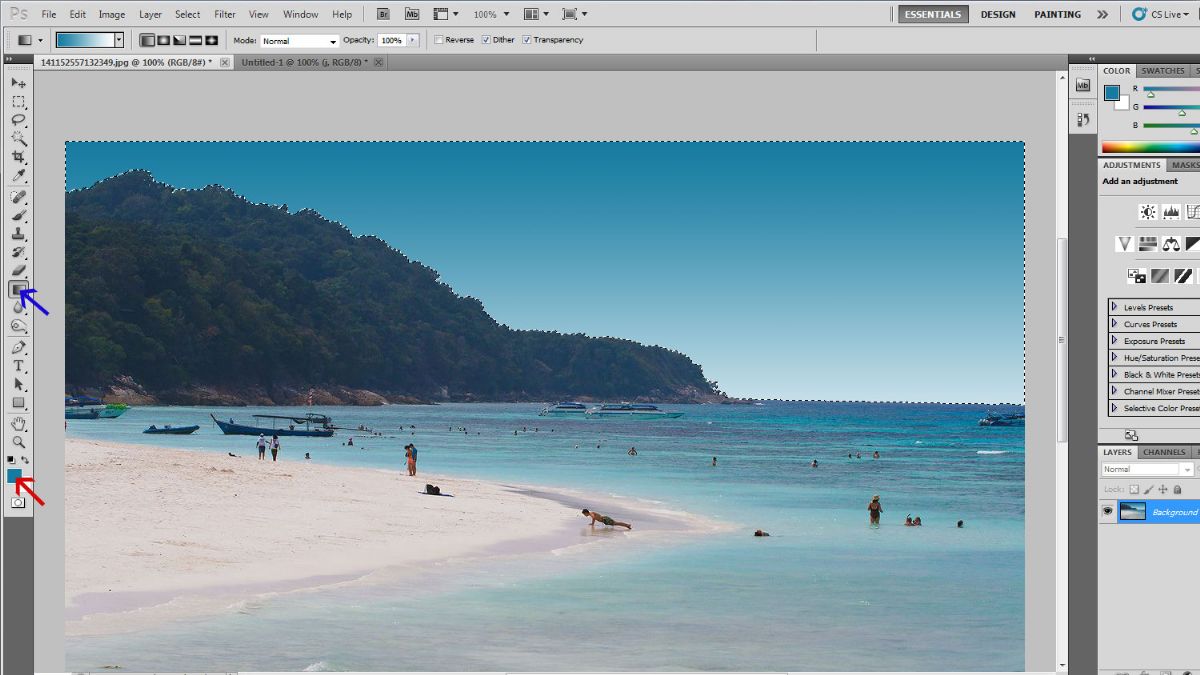Open the Filter menu
1200x675 pixels.
(225, 14)
